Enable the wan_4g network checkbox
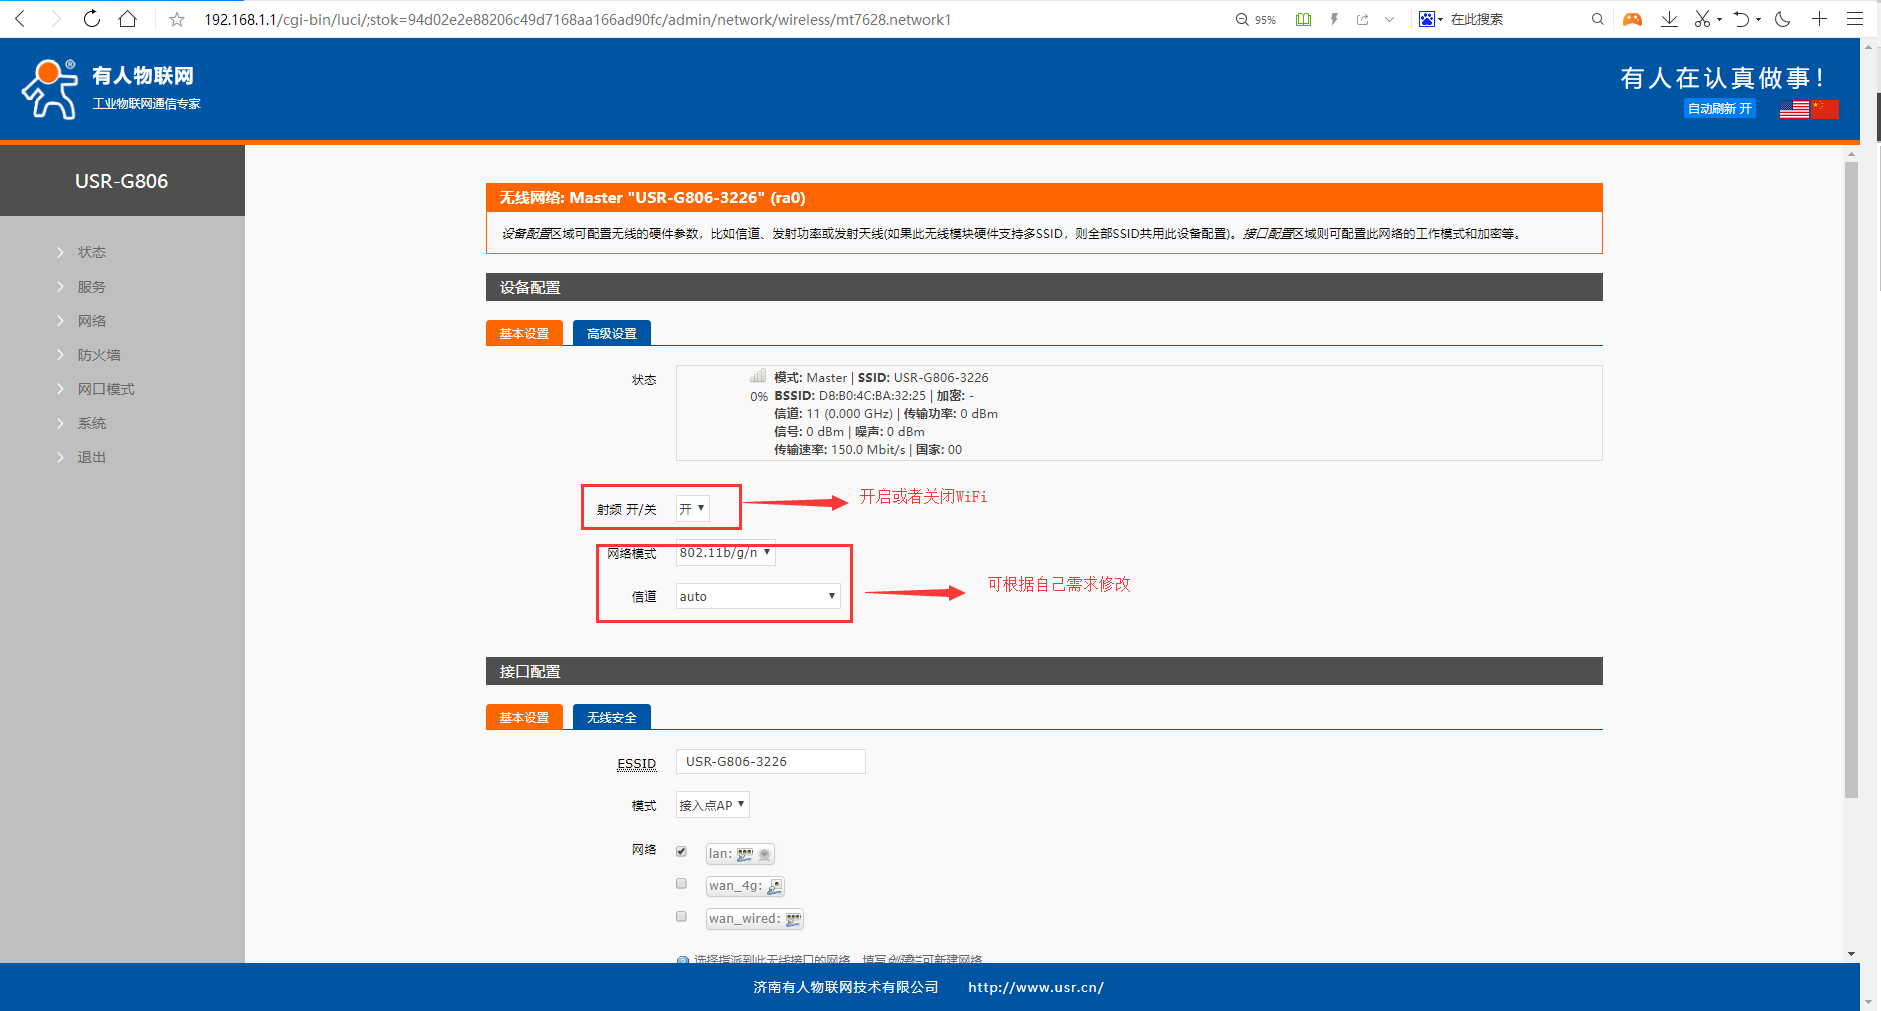Screen dimensions: 1881x1011 coord(681,884)
